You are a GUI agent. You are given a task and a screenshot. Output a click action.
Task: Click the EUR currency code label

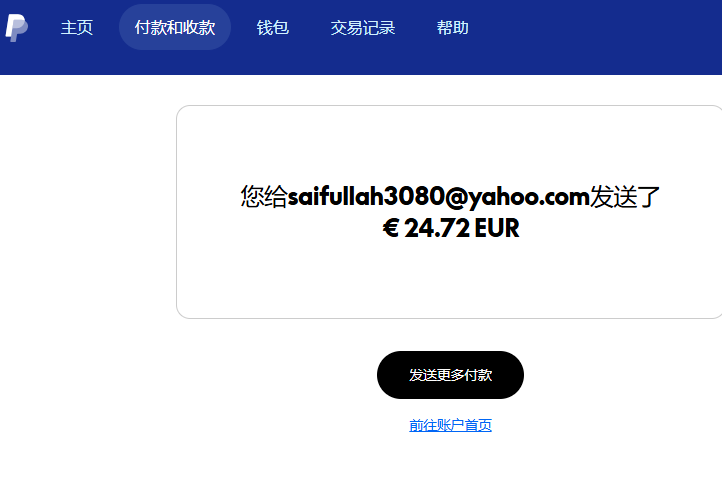tap(497, 228)
